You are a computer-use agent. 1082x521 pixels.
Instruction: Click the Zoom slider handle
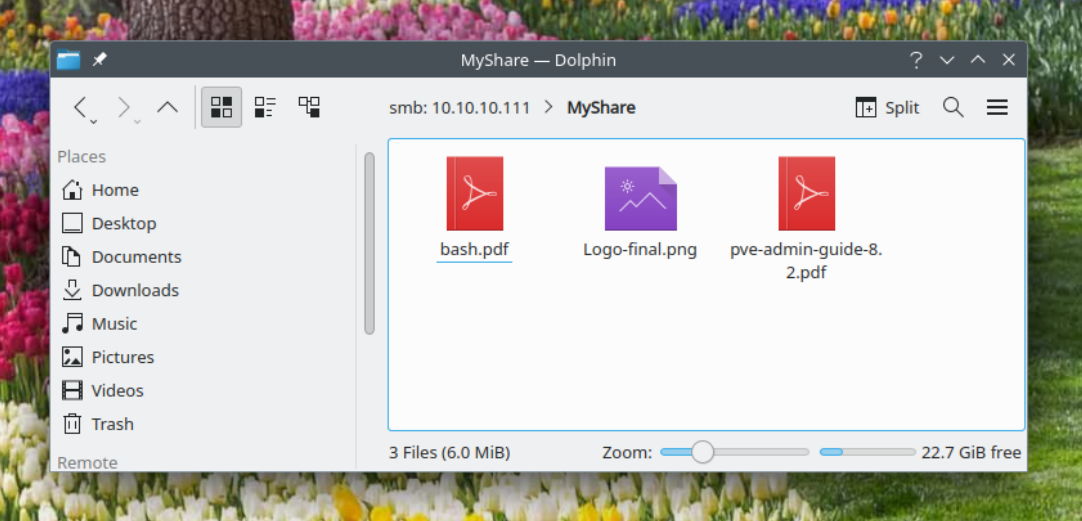[702, 452]
